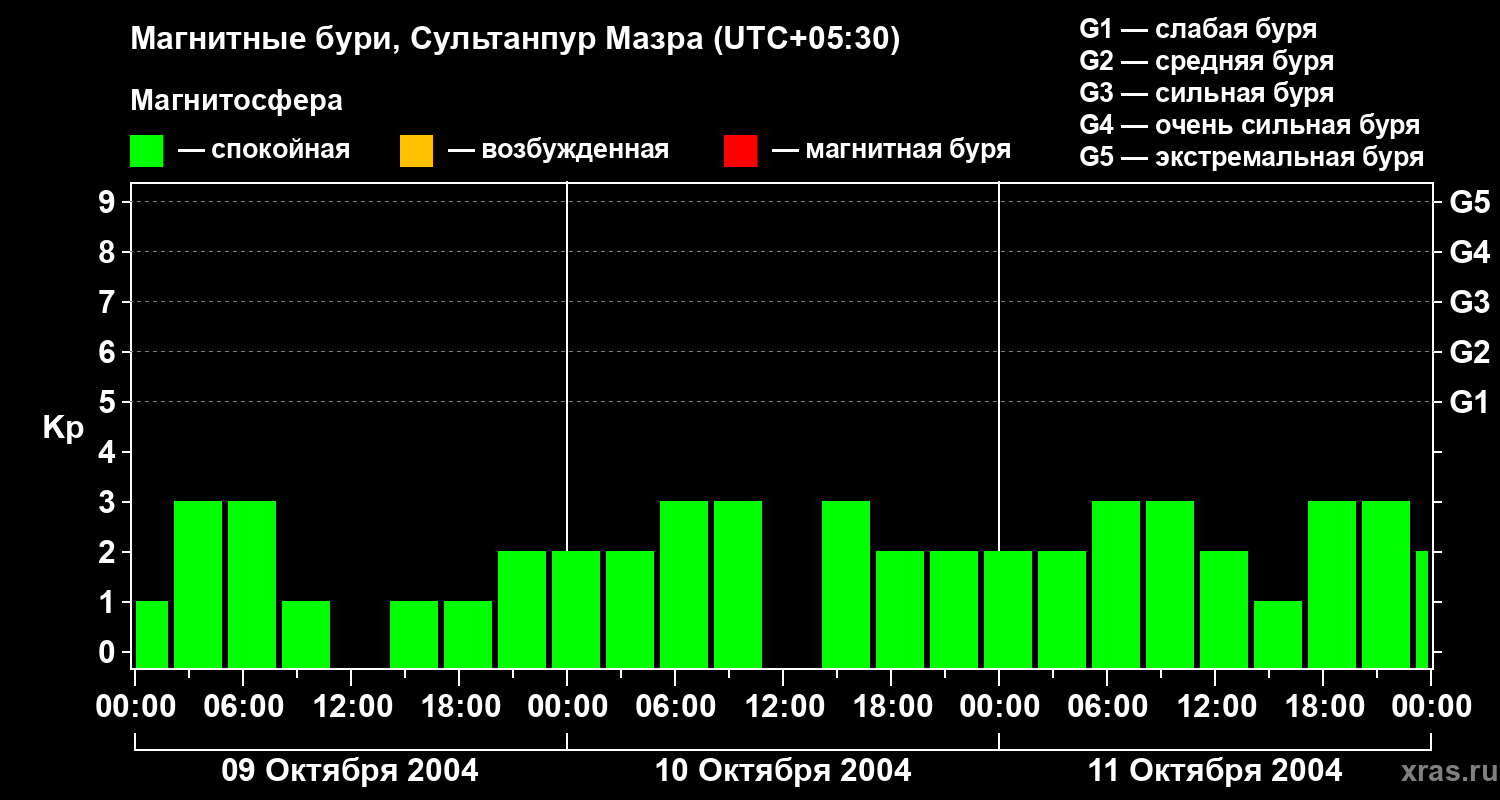Image resolution: width=1500 pixels, height=800 pixels.
Task: Click the 06:00 time label for 10 Октября
Action: 675,707
